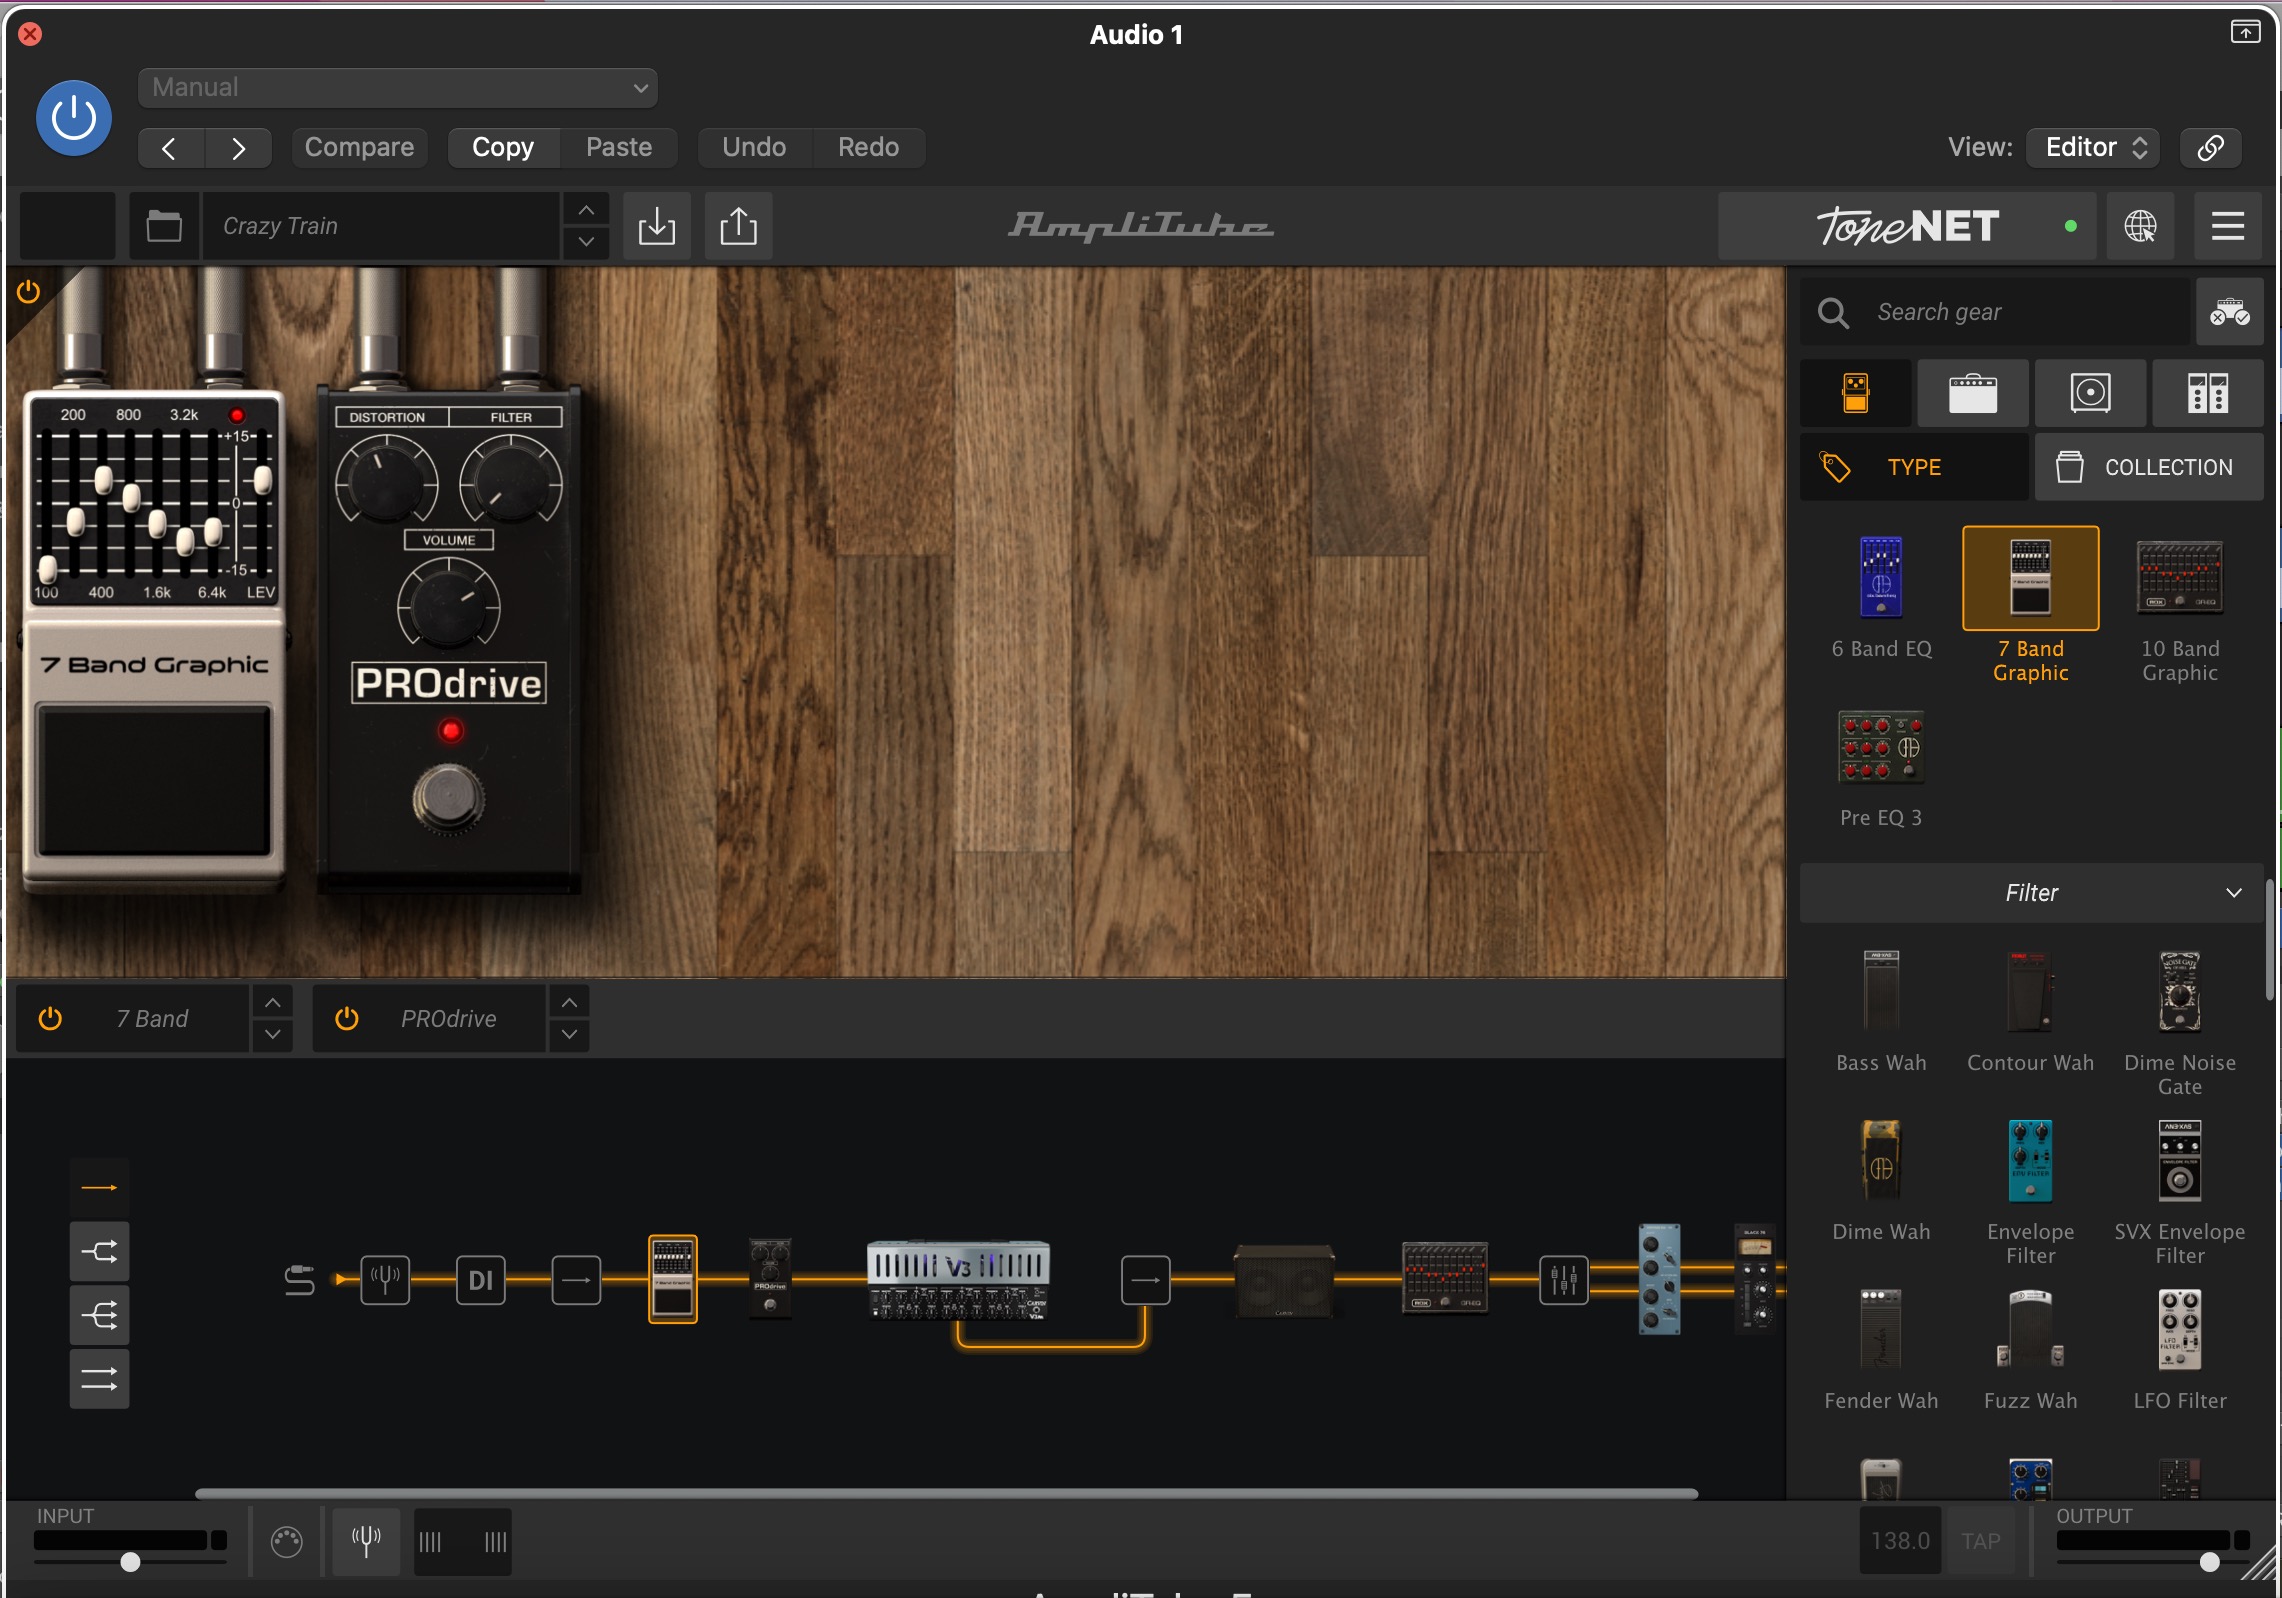The width and height of the screenshot is (2282, 1598).
Task: Select the Crazy Train preset name field
Action: pyautogui.click(x=380, y=226)
